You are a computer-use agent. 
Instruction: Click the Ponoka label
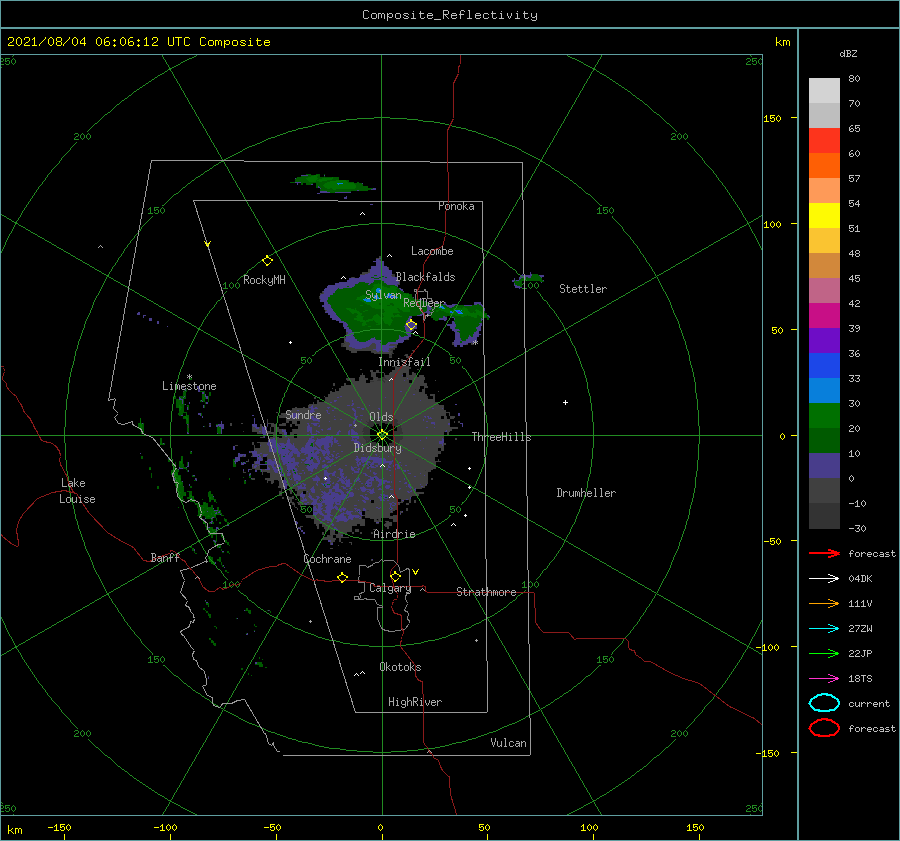(x=456, y=206)
